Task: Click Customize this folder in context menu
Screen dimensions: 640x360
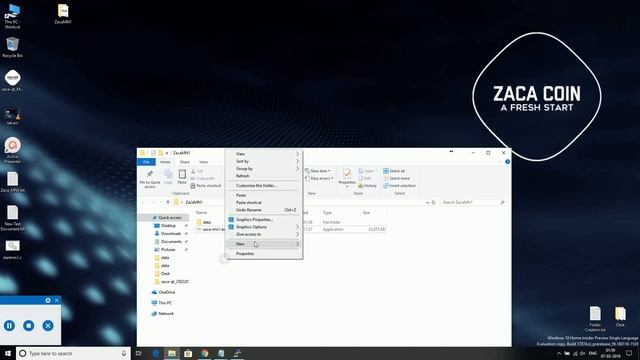Action: (264, 186)
